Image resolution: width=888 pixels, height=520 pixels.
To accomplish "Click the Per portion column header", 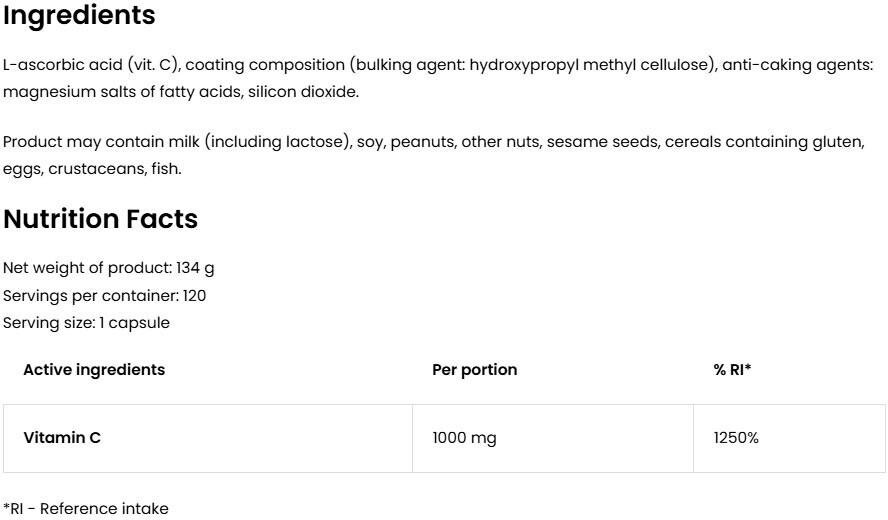I will pos(474,370).
